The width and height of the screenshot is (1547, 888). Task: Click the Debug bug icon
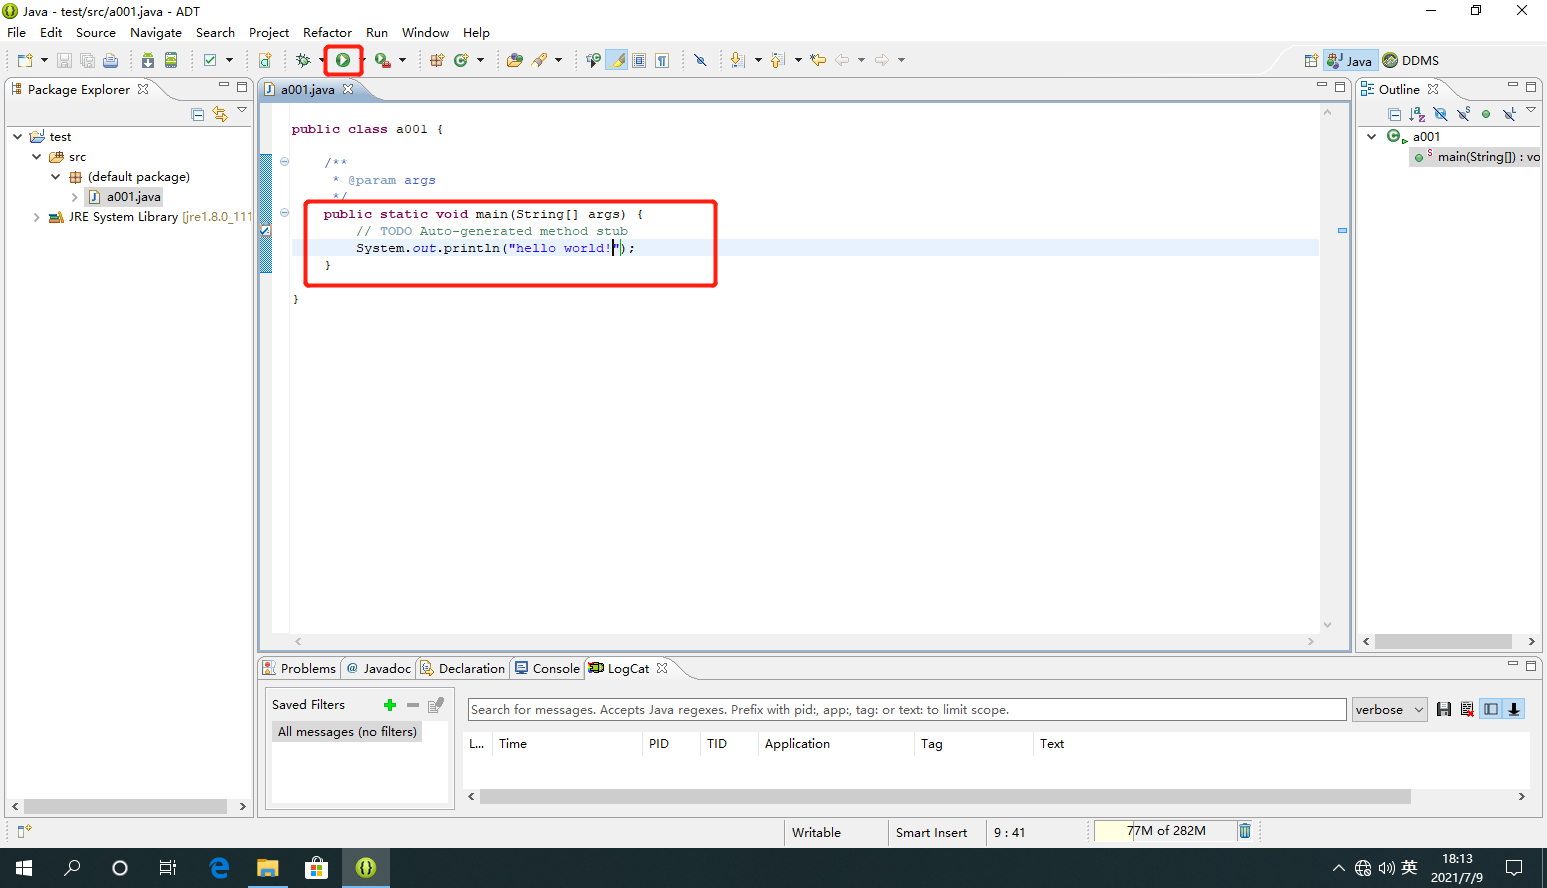(303, 60)
